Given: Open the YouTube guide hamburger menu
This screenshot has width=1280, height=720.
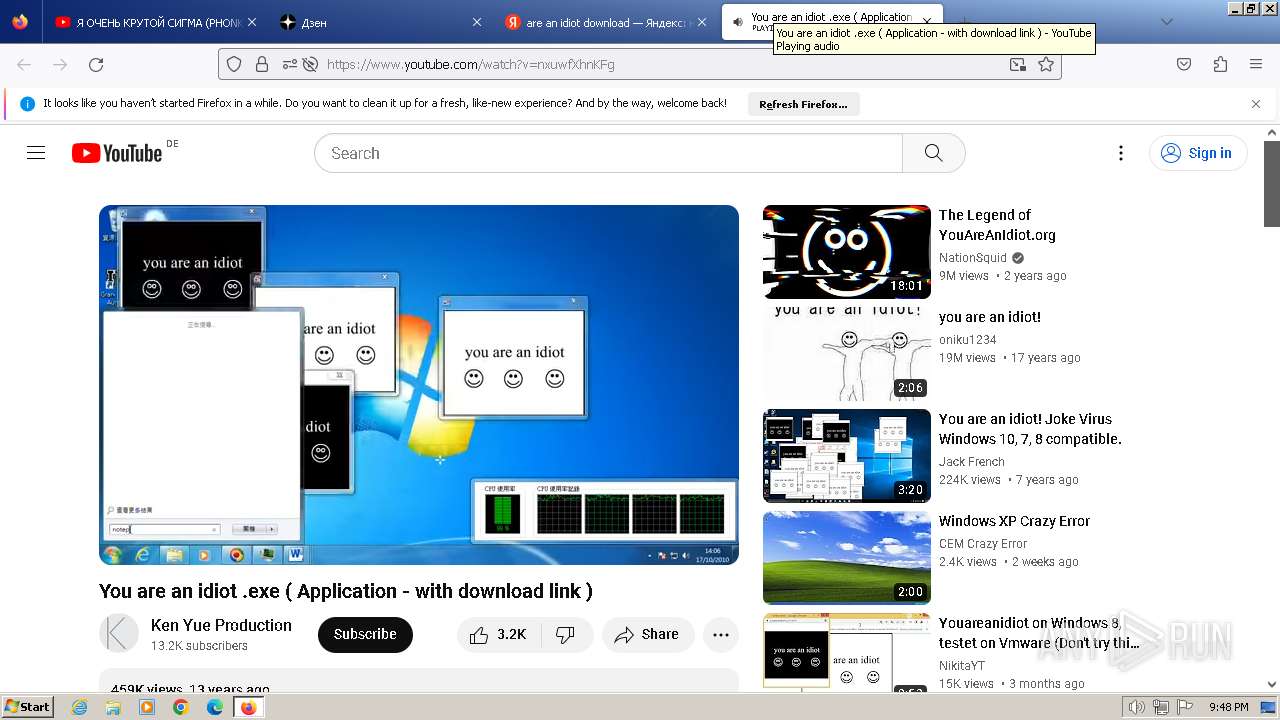Looking at the screenshot, I should [x=36, y=153].
